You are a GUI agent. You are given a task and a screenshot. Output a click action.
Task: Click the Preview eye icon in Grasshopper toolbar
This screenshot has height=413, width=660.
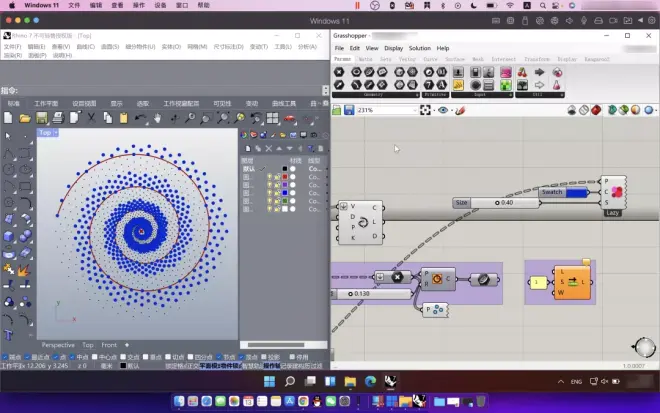pos(443,110)
